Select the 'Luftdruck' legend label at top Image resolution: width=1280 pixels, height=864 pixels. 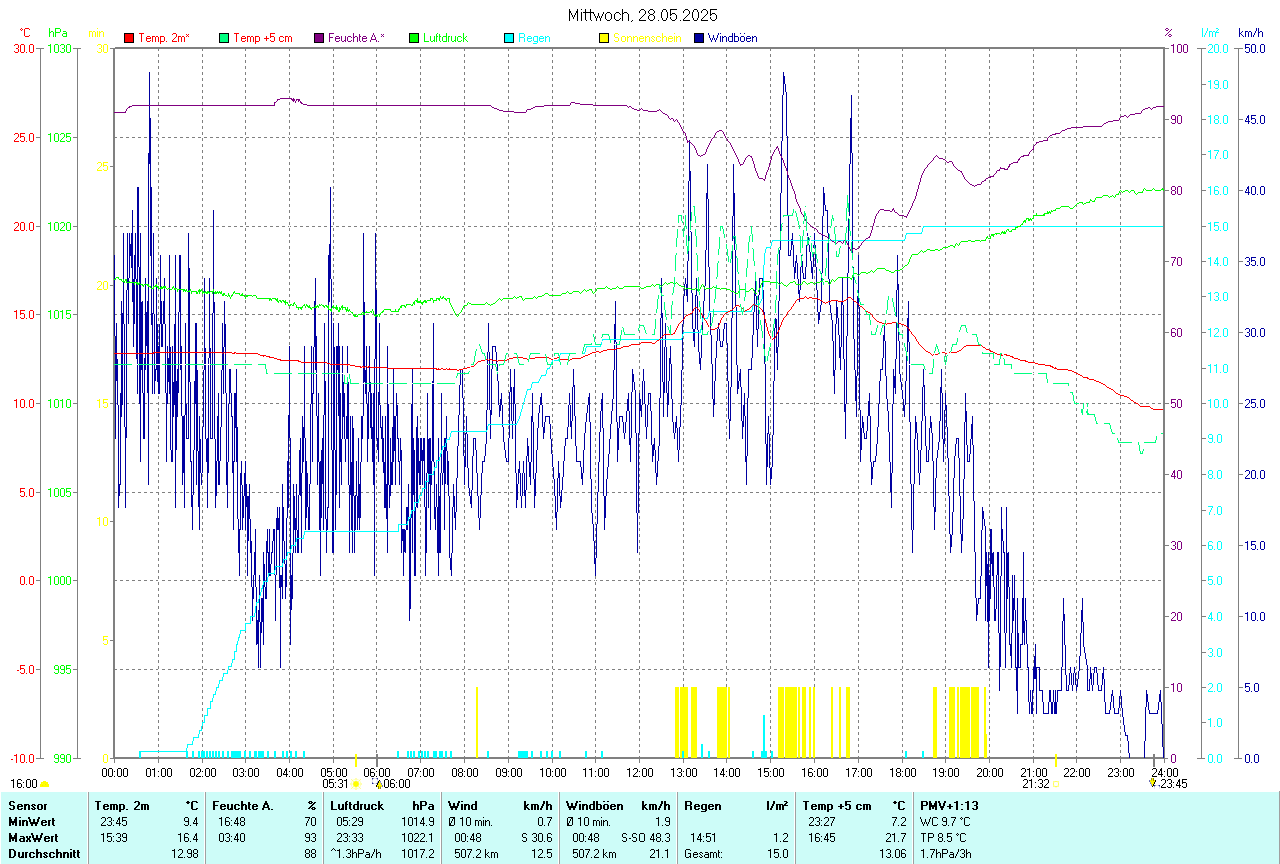point(445,38)
